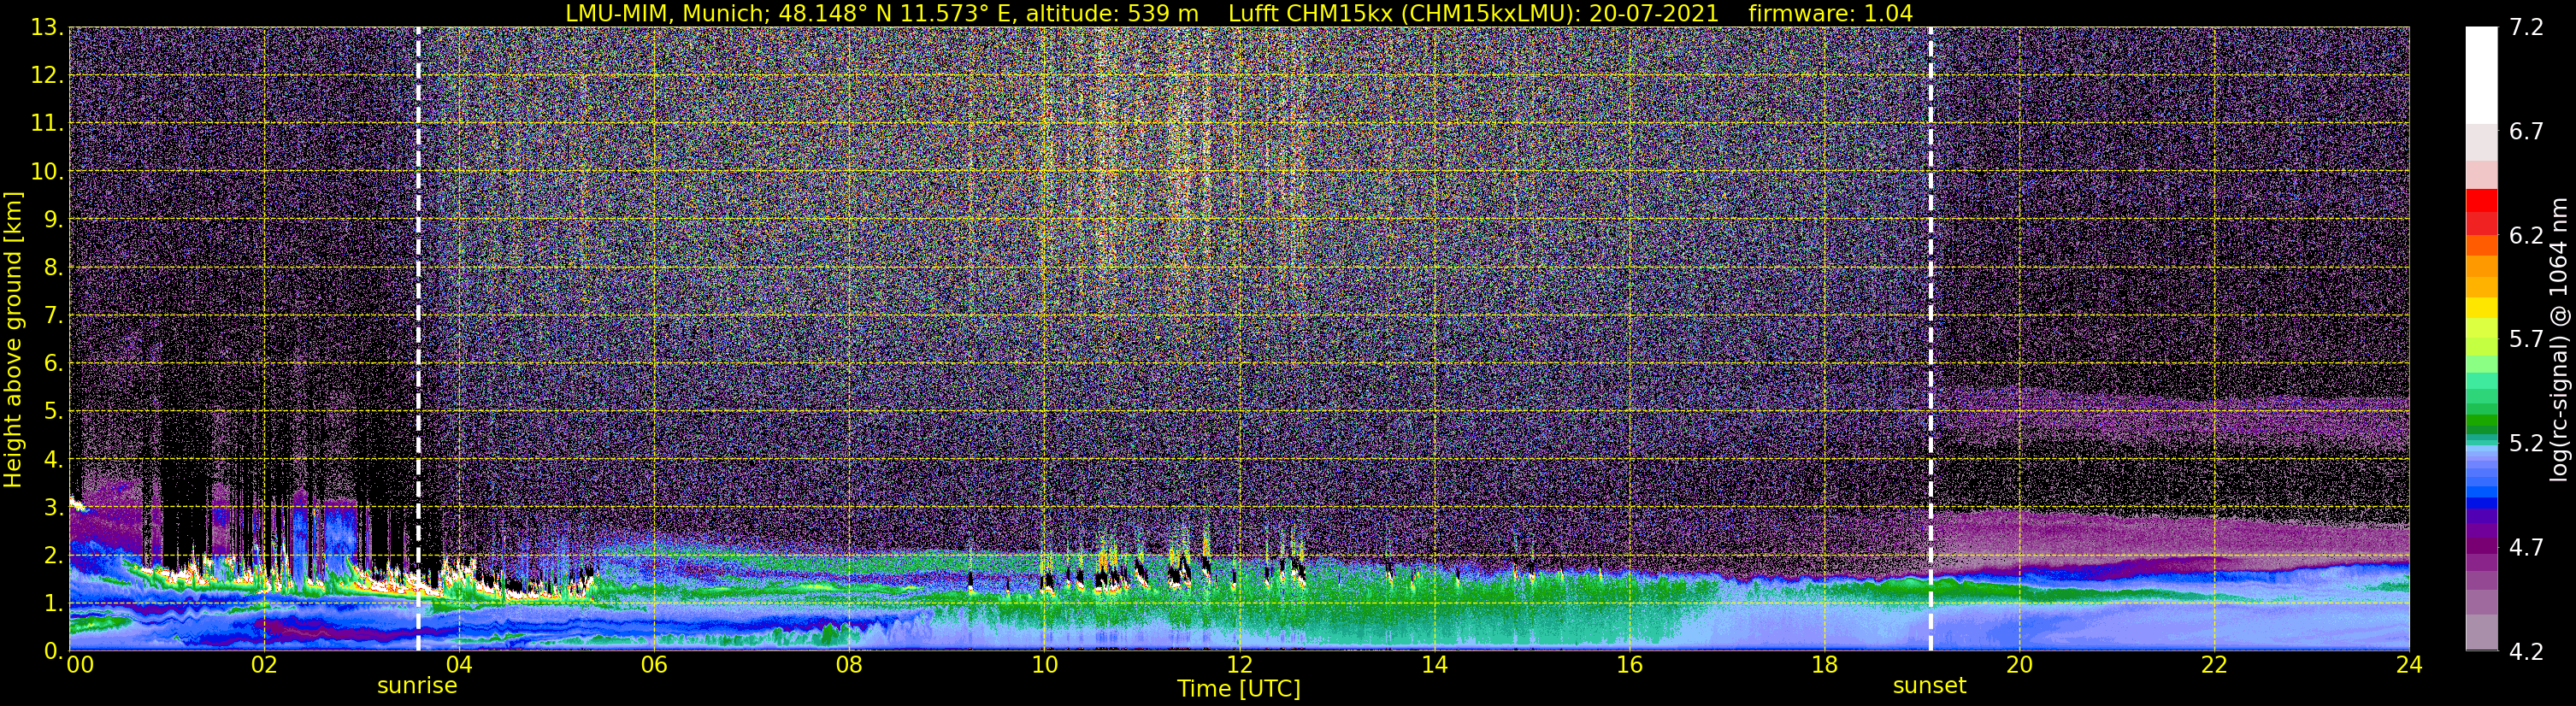The width and height of the screenshot is (2576, 706).
Task: Click the plot title starting 'LMU-MIM, Munich'
Action: click(1238, 13)
